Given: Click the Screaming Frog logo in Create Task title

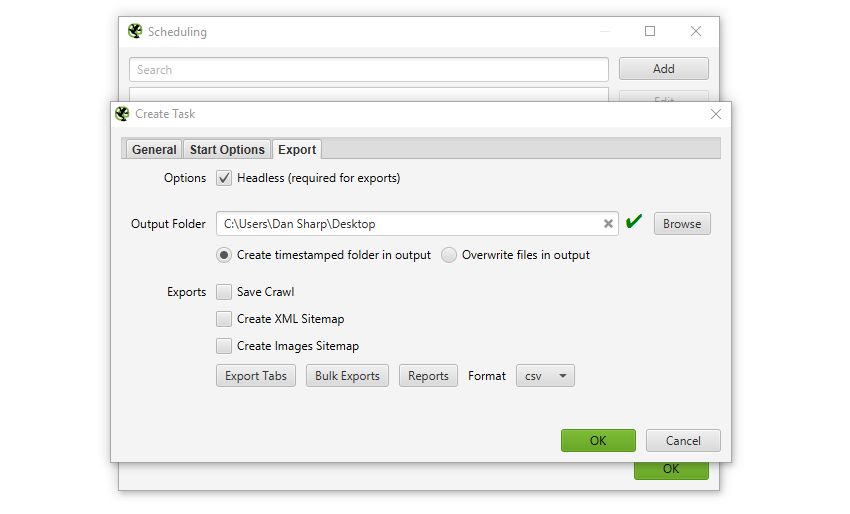Looking at the screenshot, I should tap(123, 114).
